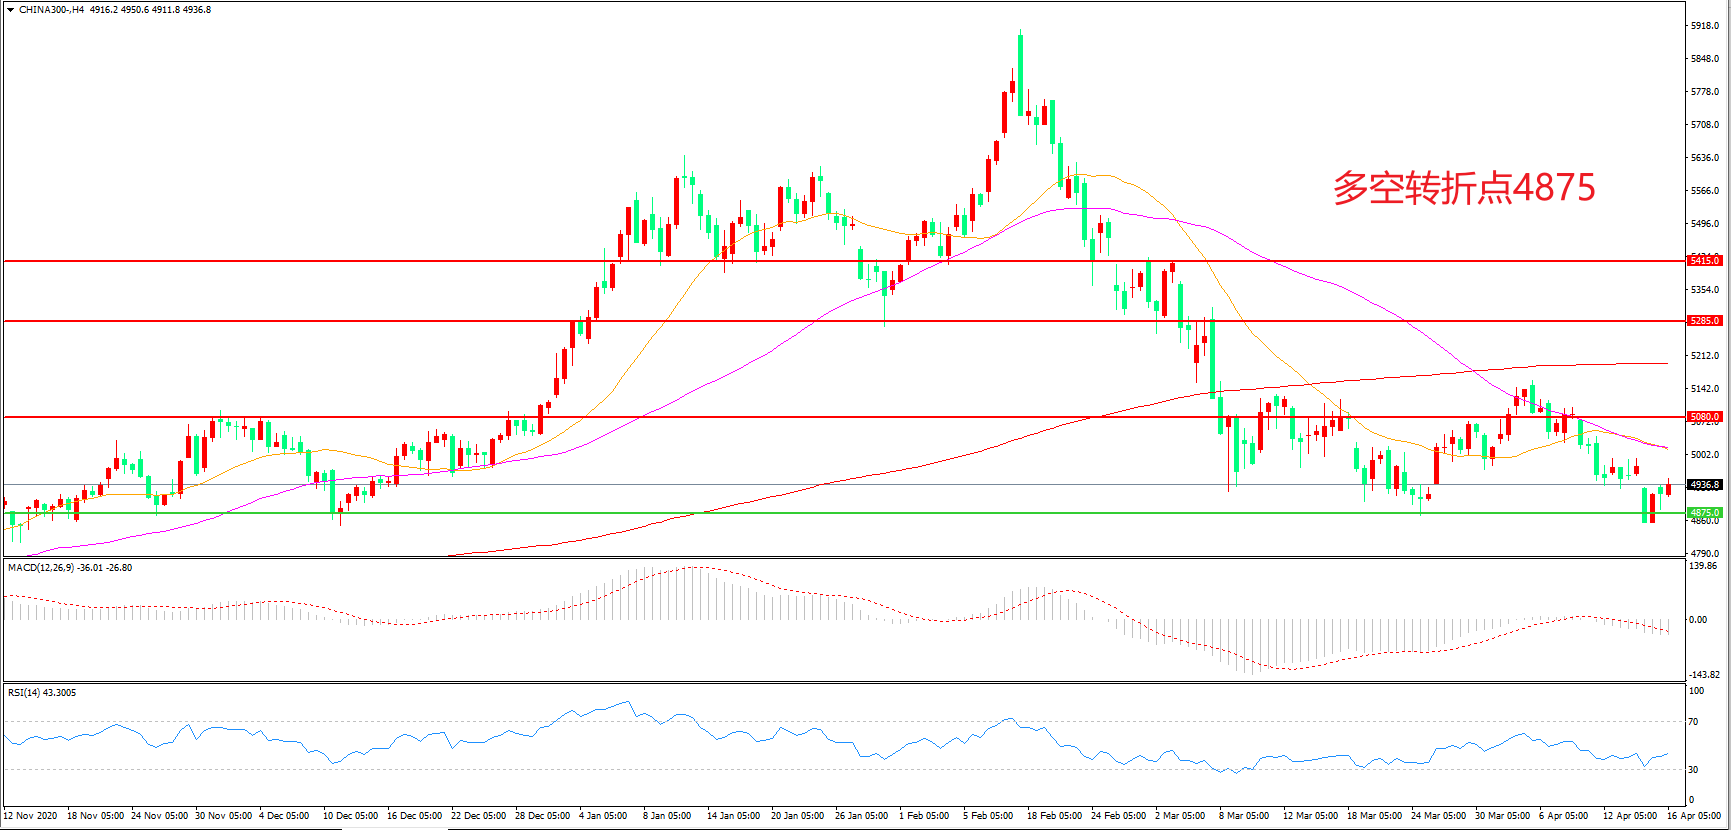The image size is (1731, 830).
Task: Click the 16 Apr 05:00 date label
Action: [x=1693, y=816]
